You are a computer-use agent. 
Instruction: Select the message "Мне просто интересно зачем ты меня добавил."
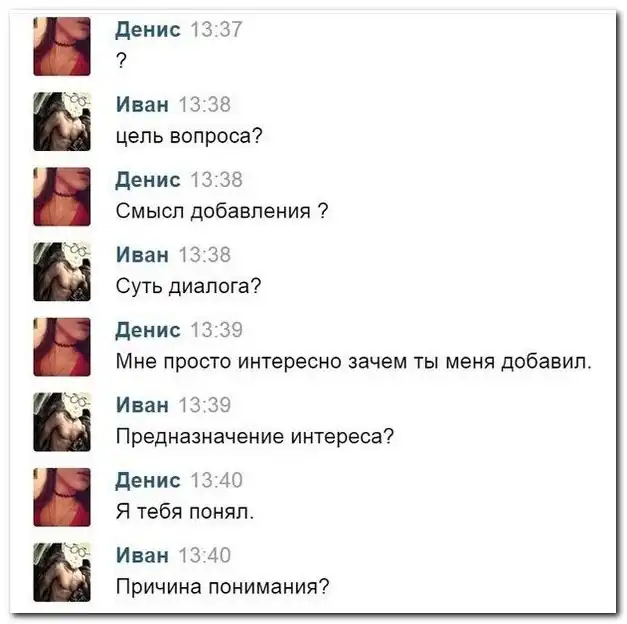tap(353, 362)
